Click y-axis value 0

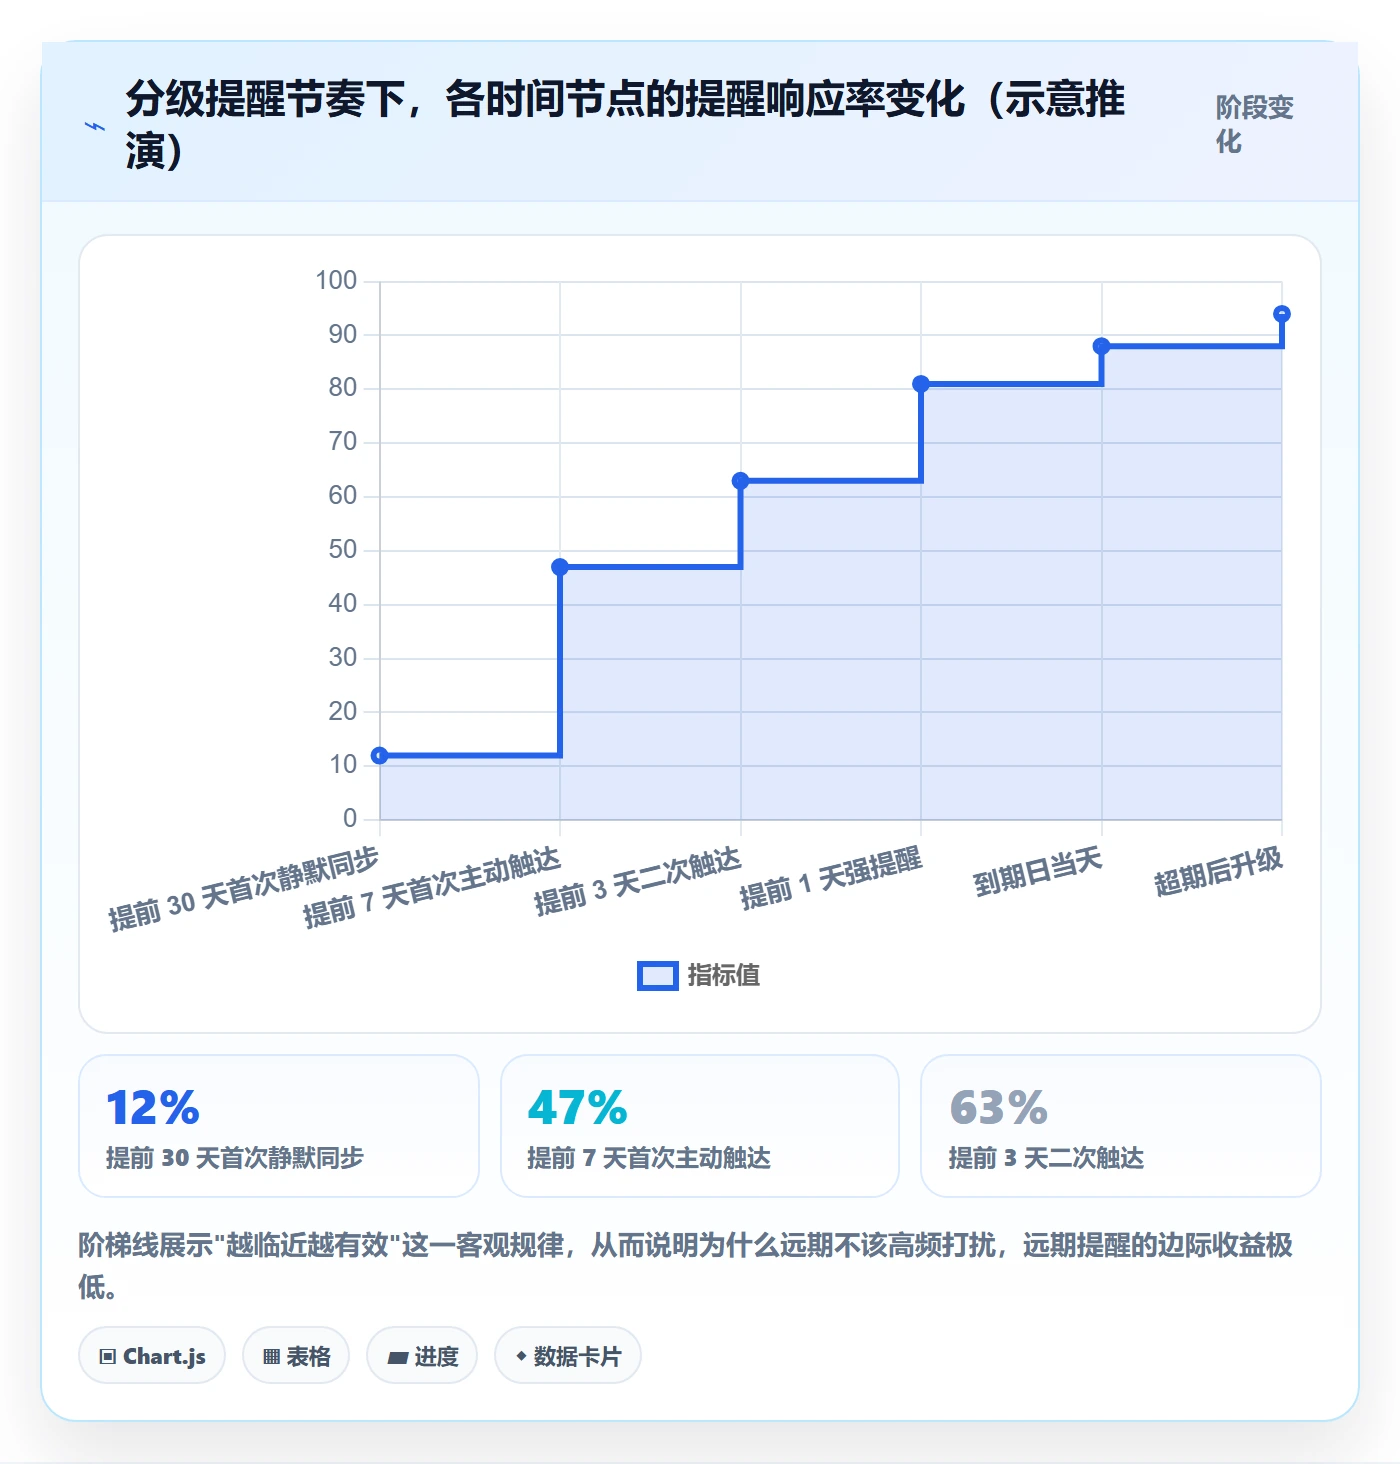coord(349,819)
